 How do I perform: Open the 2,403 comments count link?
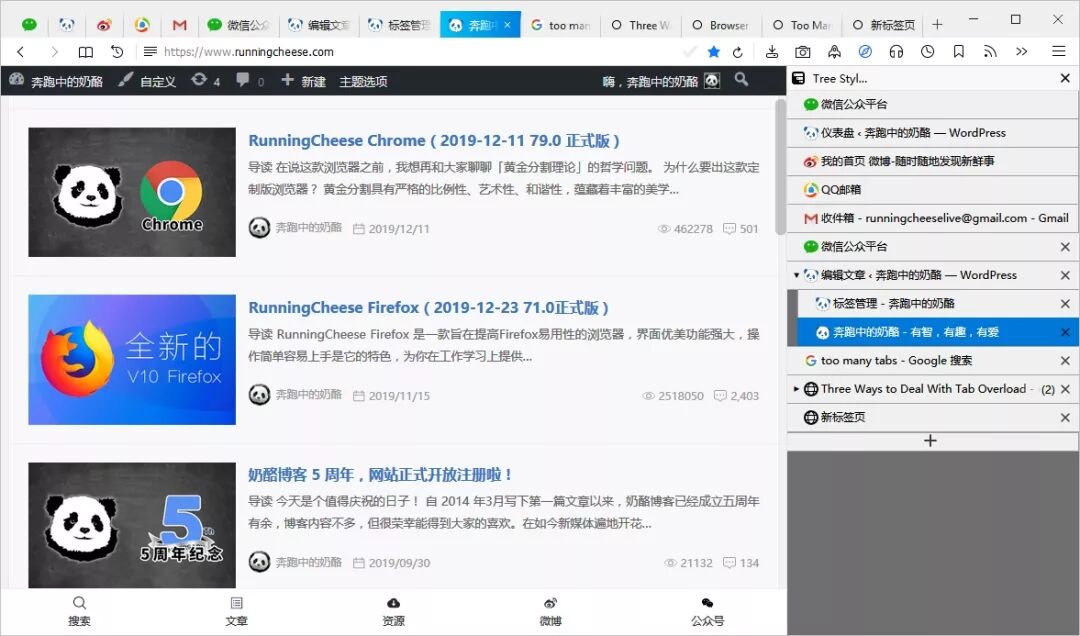pos(736,396)
